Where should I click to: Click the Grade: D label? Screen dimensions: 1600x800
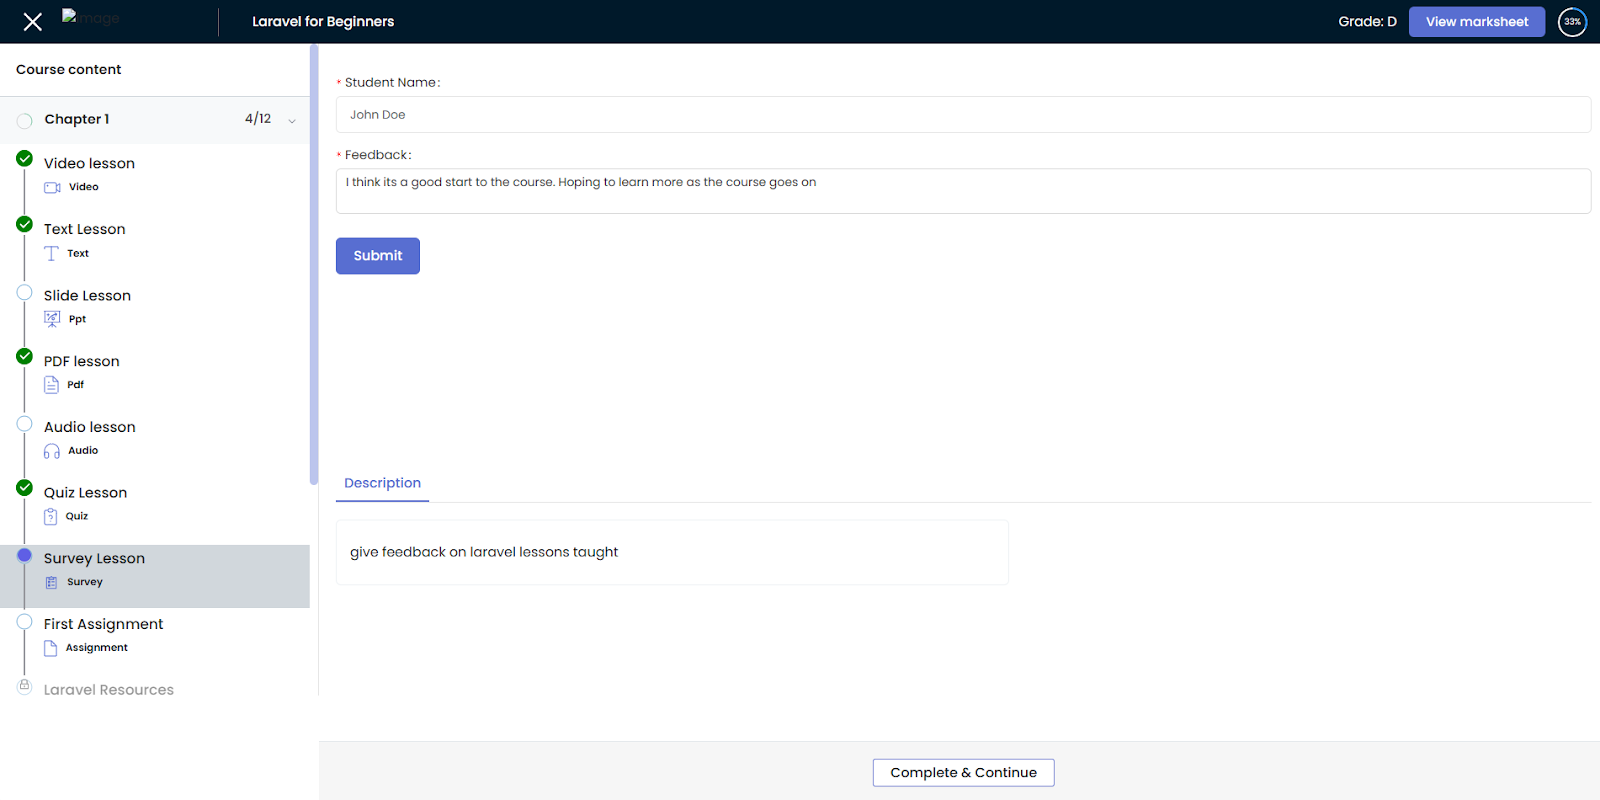[x=1367, y=22]
